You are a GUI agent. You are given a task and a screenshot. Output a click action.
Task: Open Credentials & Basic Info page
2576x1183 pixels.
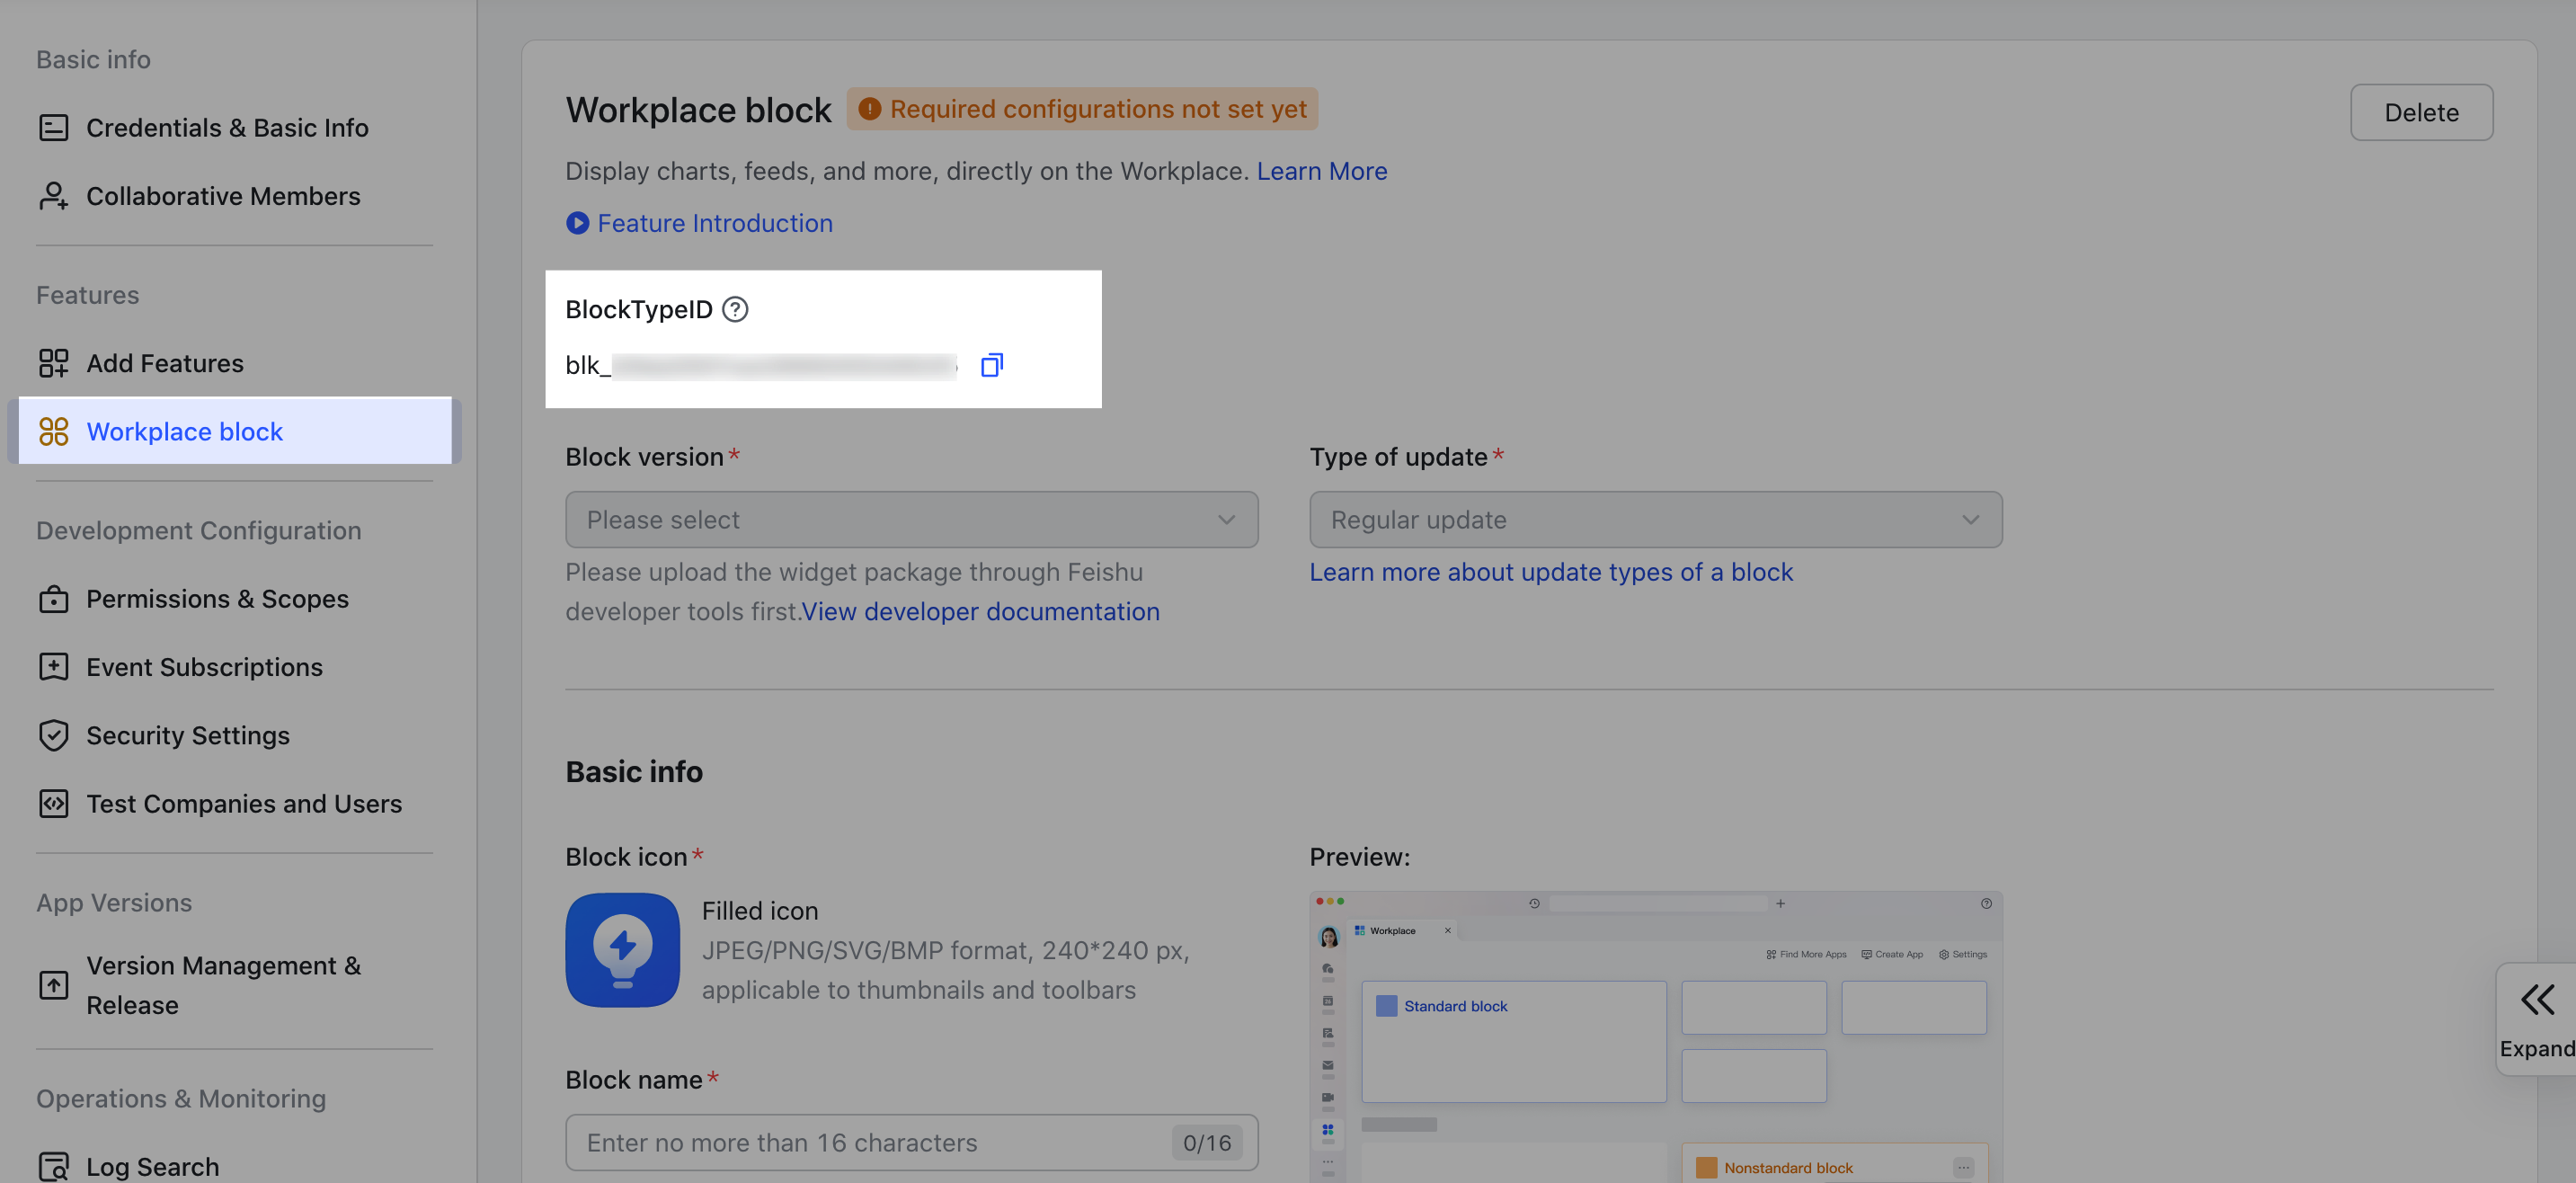pyautogui.click(x=227, y=128)
